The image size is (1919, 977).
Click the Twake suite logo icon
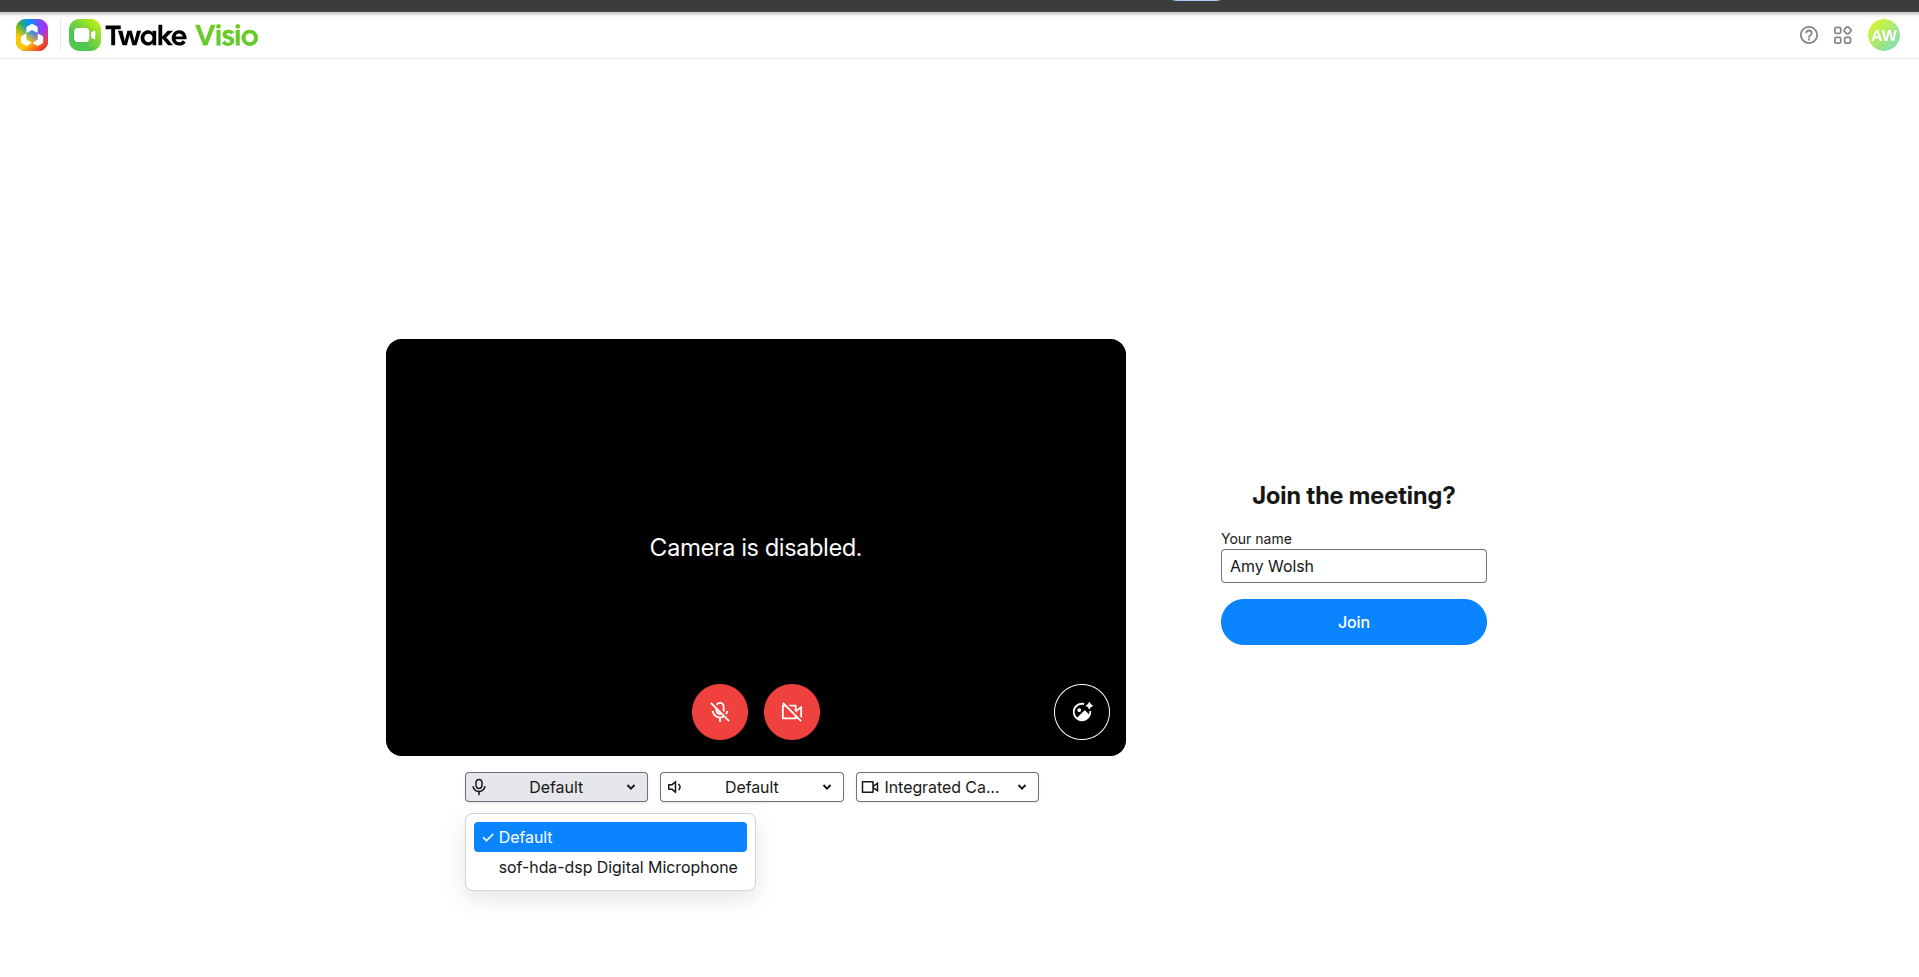pyautogui.click(x=32, y=35)
